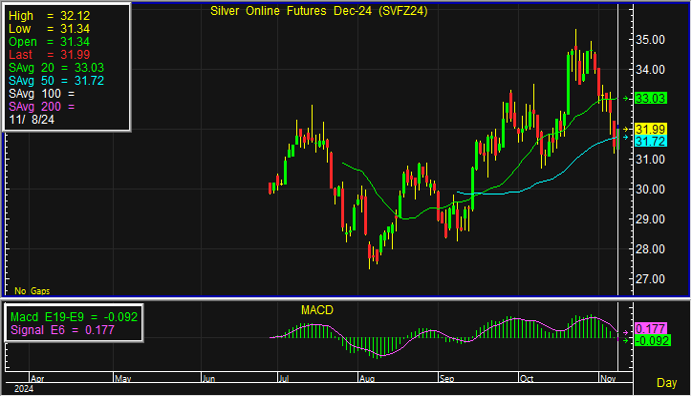692x397 pixels.
Task: Click the 29.00 price axis label
Action: pos(650,219)
